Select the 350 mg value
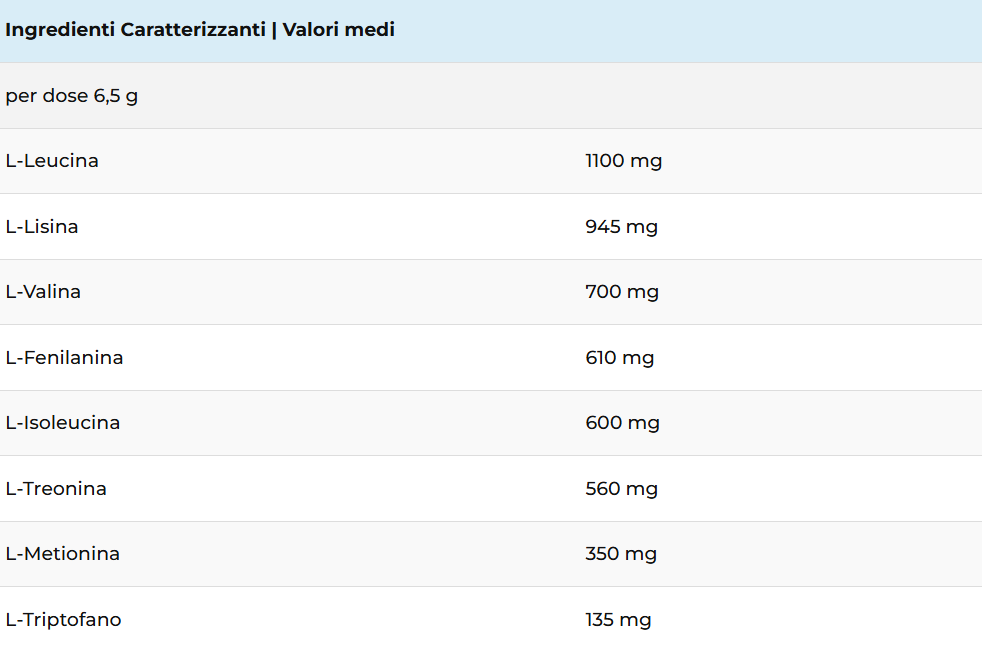The width and height of the screenshot is (982, 657). (x=621, y=554)
